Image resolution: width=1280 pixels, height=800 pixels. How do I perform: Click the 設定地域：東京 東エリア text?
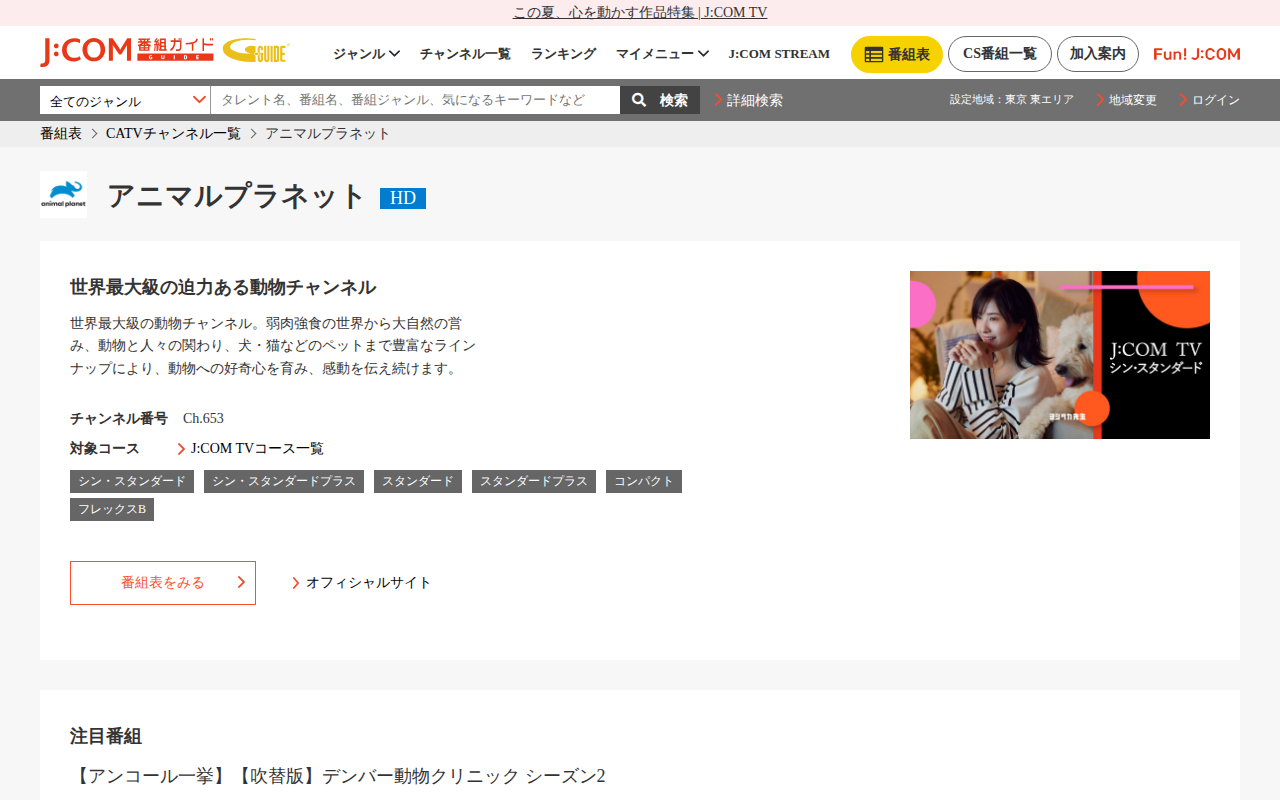(x=1012, y=100)
